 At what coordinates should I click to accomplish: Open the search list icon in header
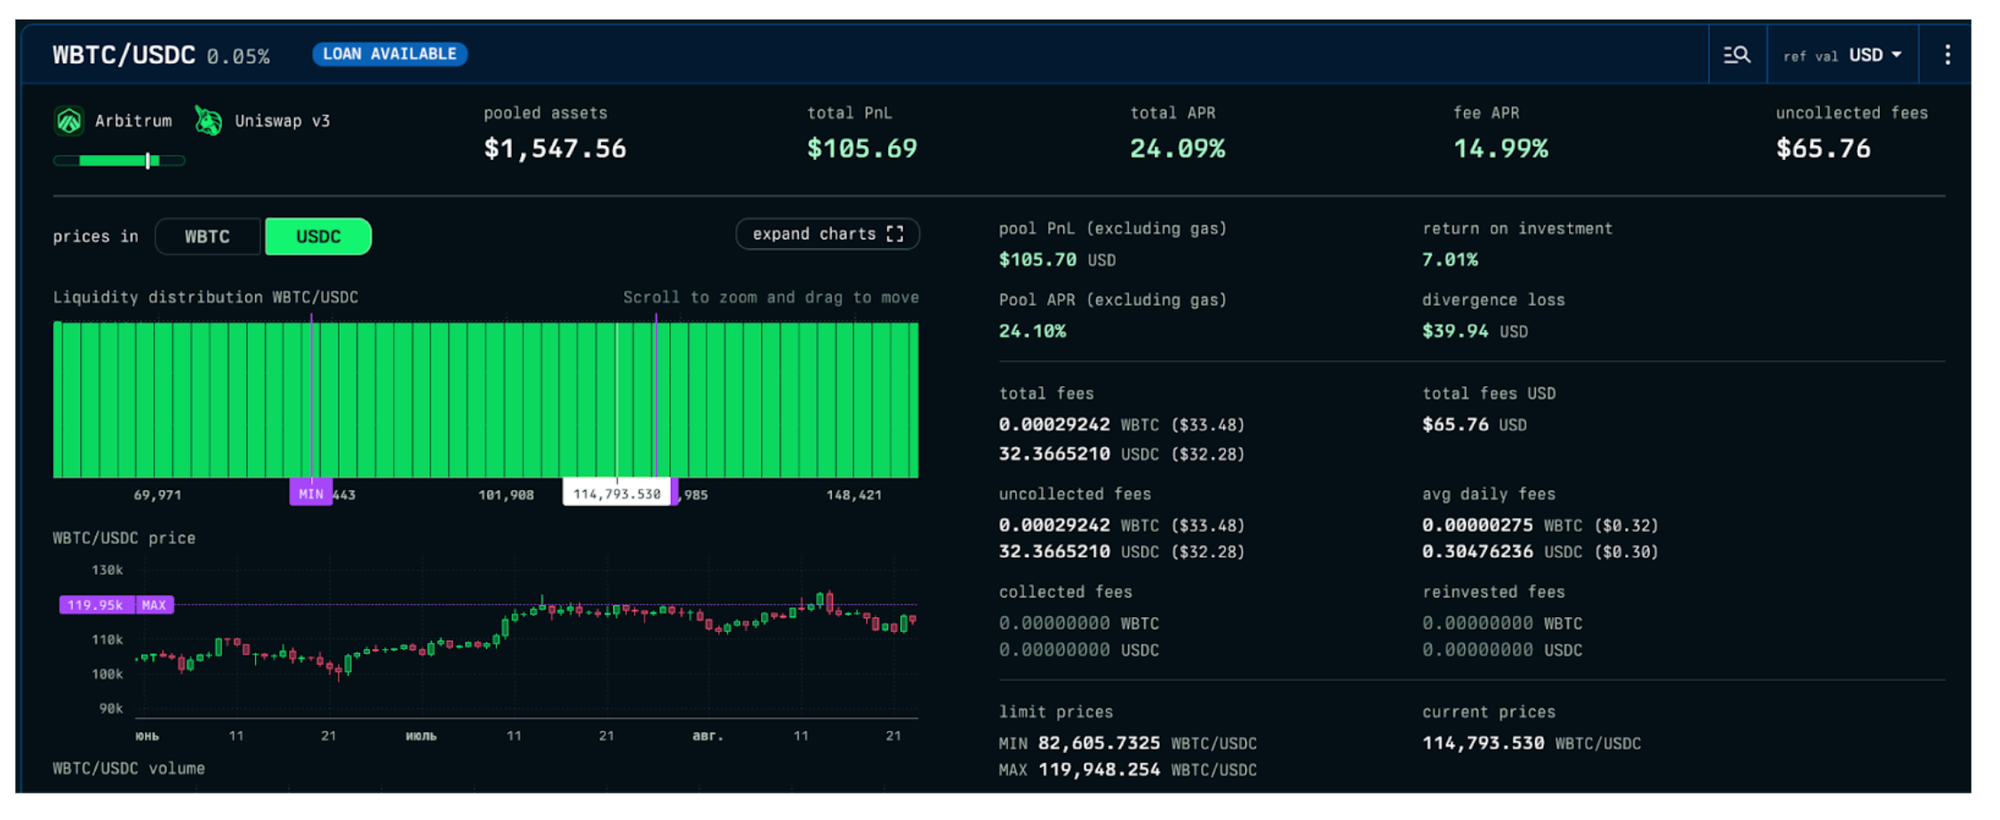coord(1737,55)
